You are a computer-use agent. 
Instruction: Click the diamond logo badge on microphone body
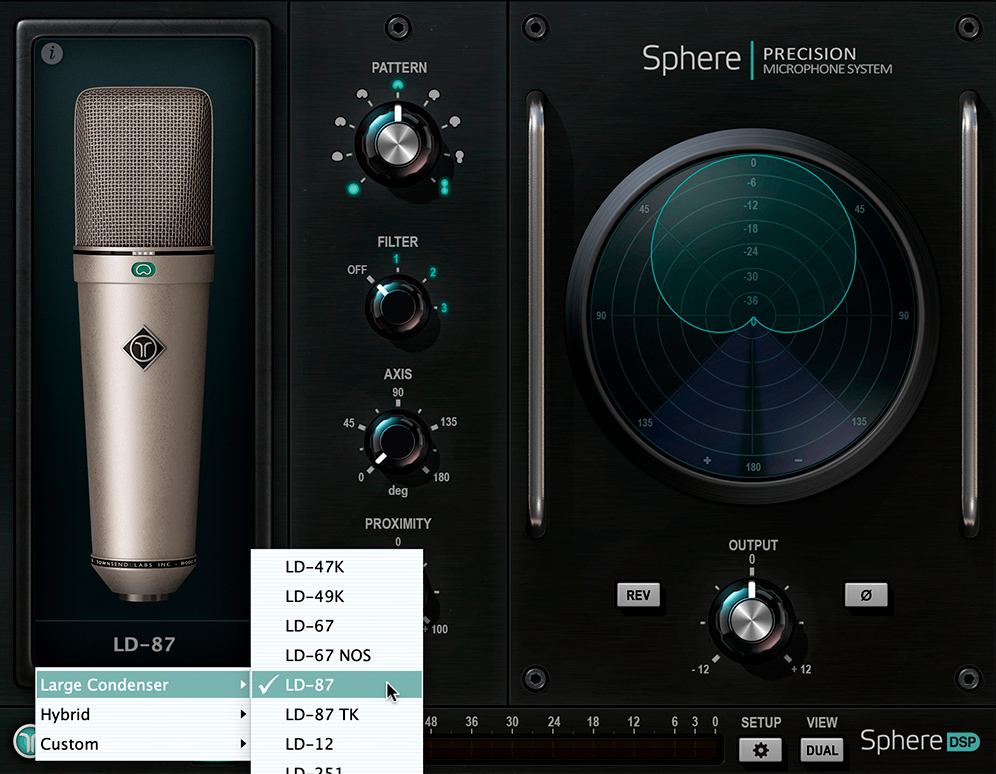pos(143,347)
